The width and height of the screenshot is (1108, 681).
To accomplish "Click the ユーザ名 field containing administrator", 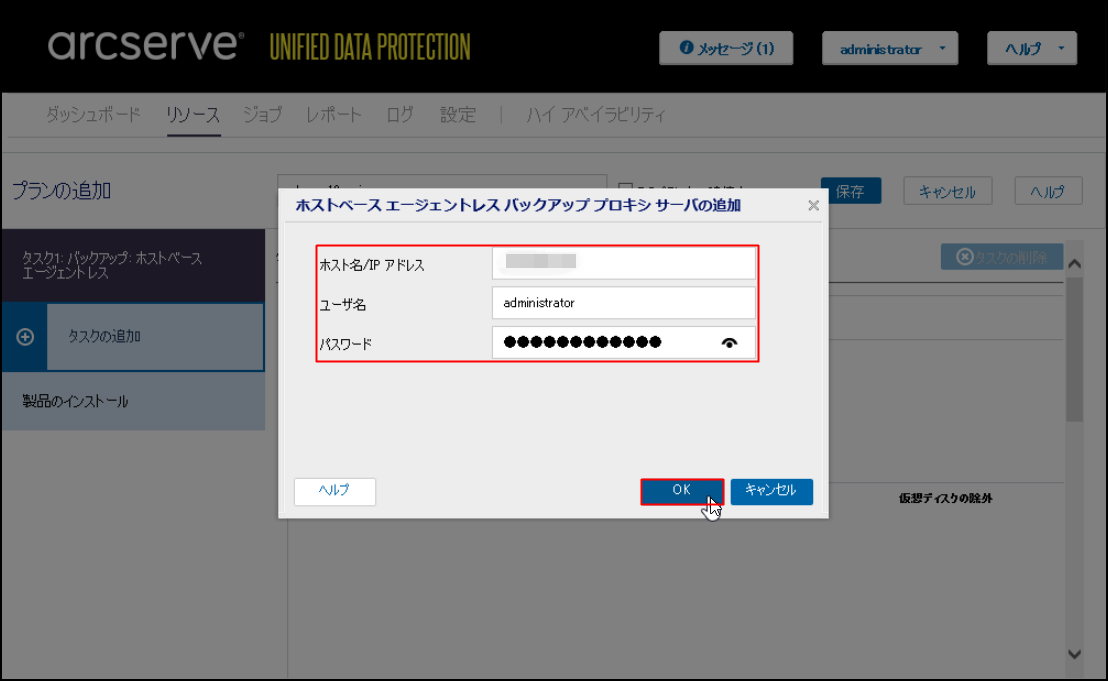I will click(x=623, y=303).
